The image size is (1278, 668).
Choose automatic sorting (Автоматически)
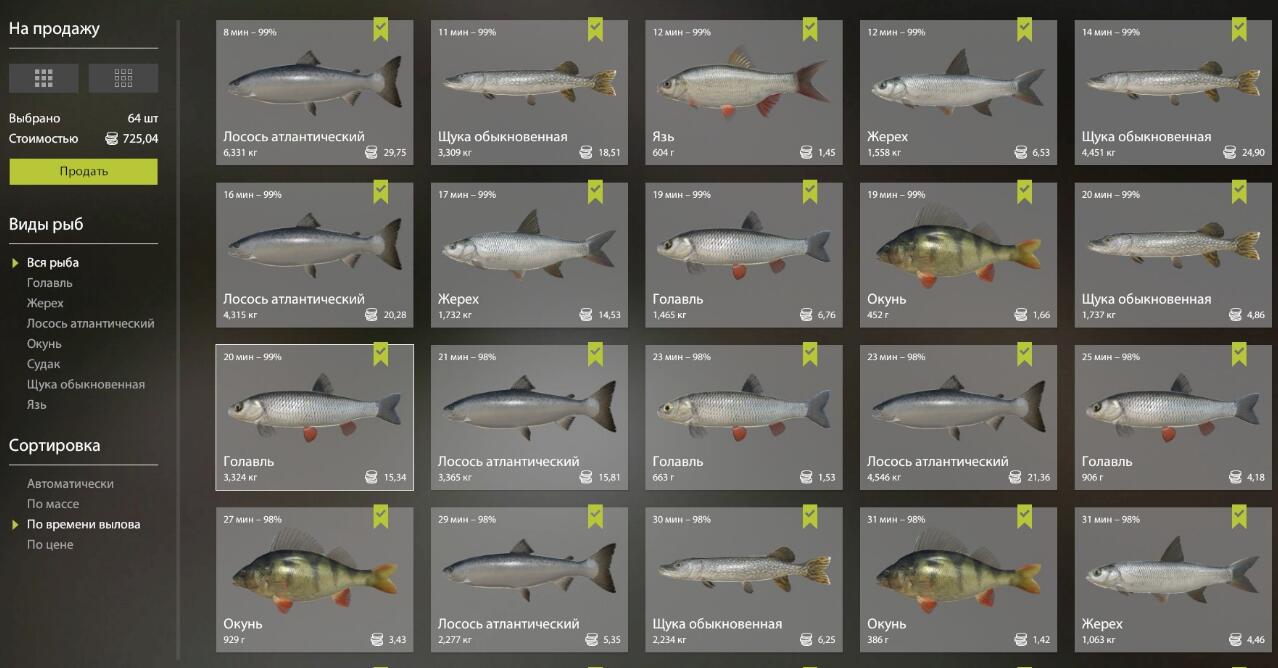pyautogui.click(x=70, y=484)
